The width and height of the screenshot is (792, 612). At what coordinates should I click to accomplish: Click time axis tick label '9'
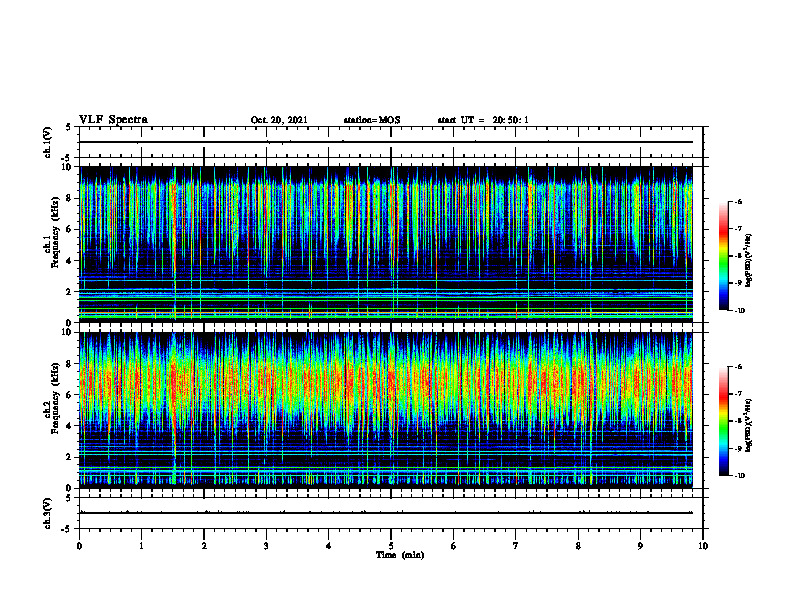(640, 546)
